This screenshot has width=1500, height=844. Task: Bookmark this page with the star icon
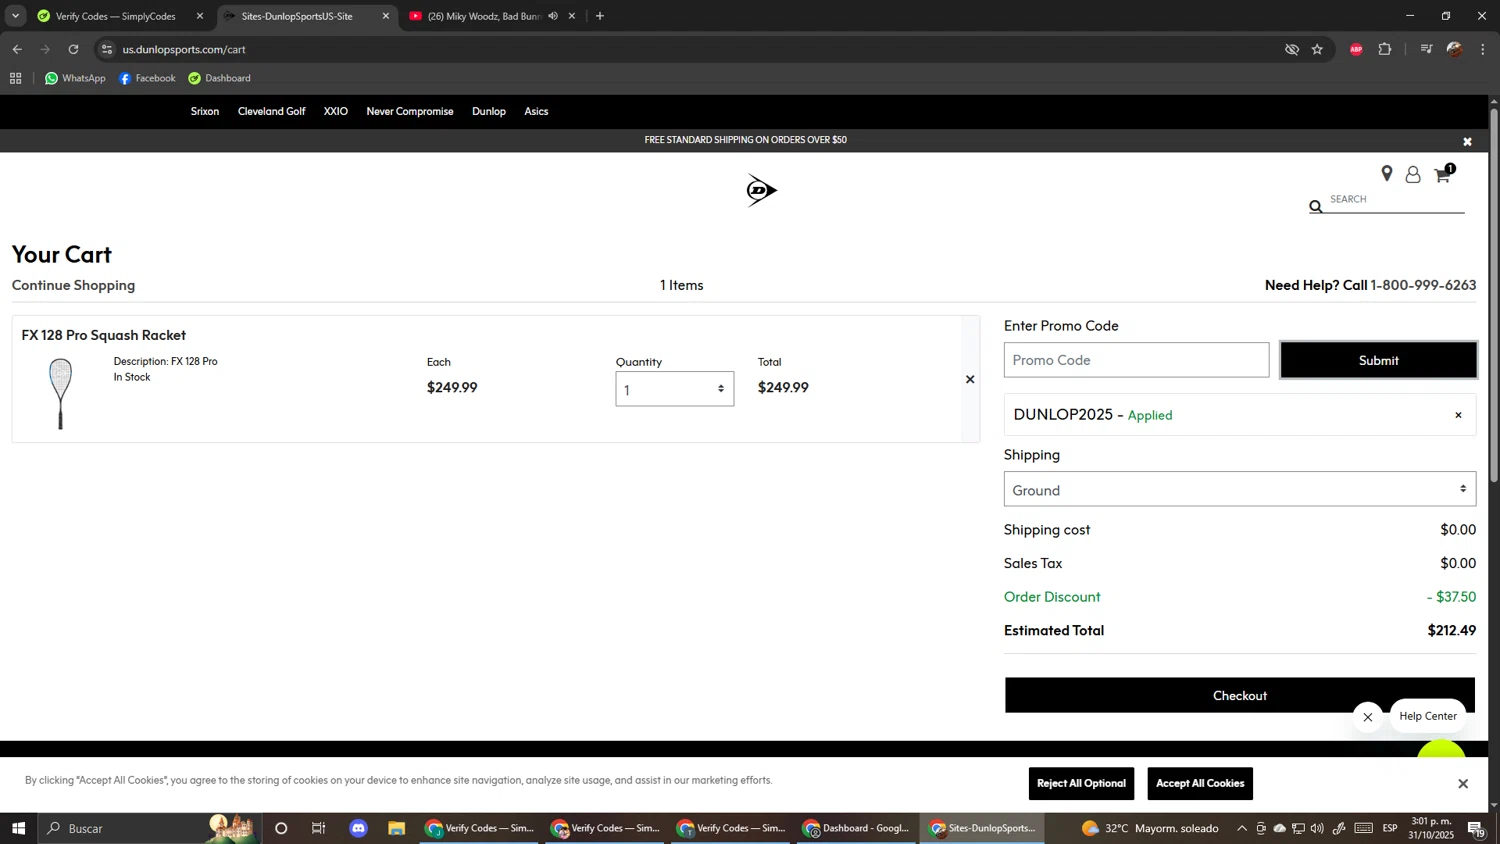click(1317, 49)
